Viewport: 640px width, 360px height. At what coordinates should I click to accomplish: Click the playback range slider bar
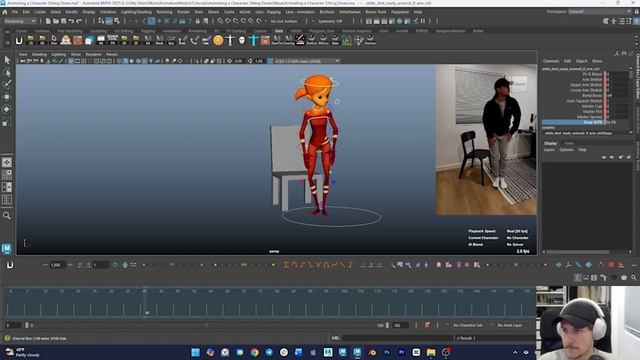coord(207,325)
